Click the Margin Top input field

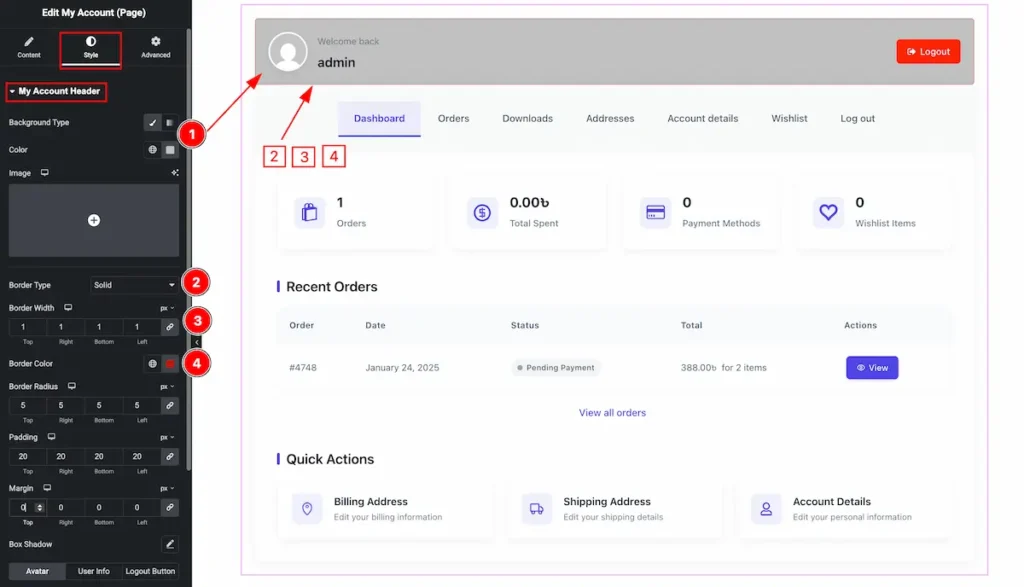(22, 508)
